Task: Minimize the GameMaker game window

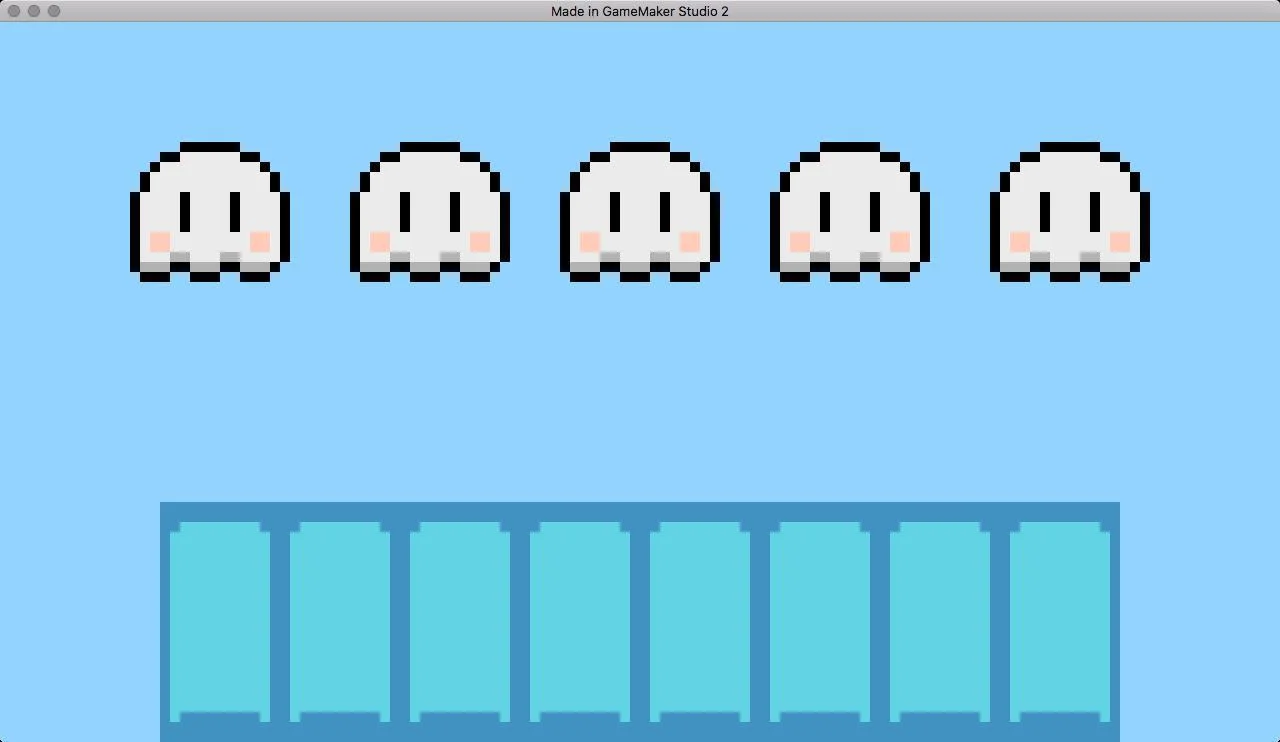Action: tap(34, 11)
